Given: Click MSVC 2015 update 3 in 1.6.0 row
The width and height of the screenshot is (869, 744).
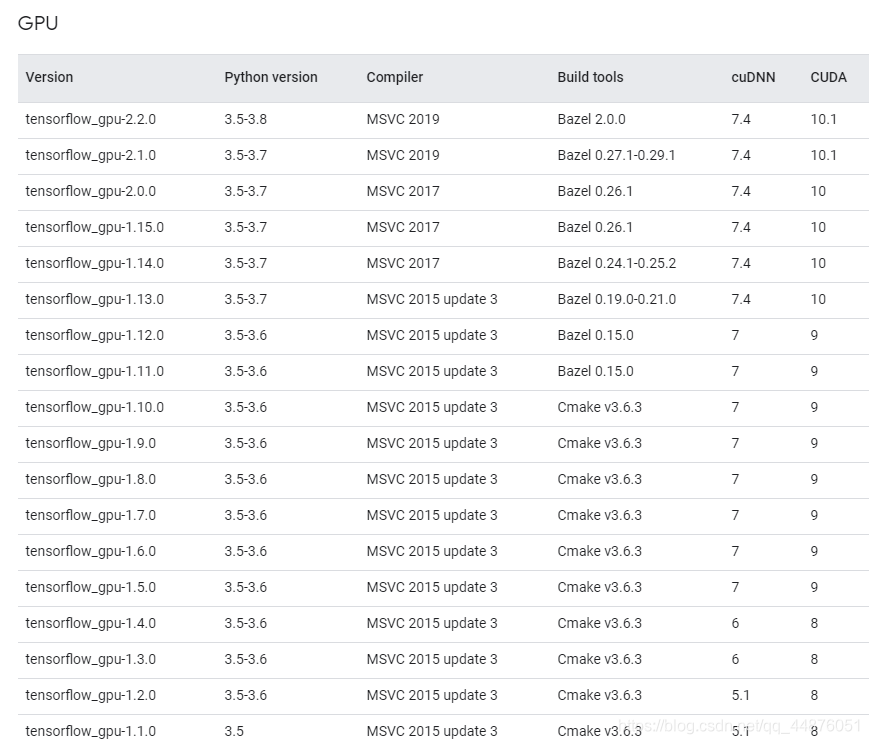Looking at the screenshot, I should coord(432,552).
